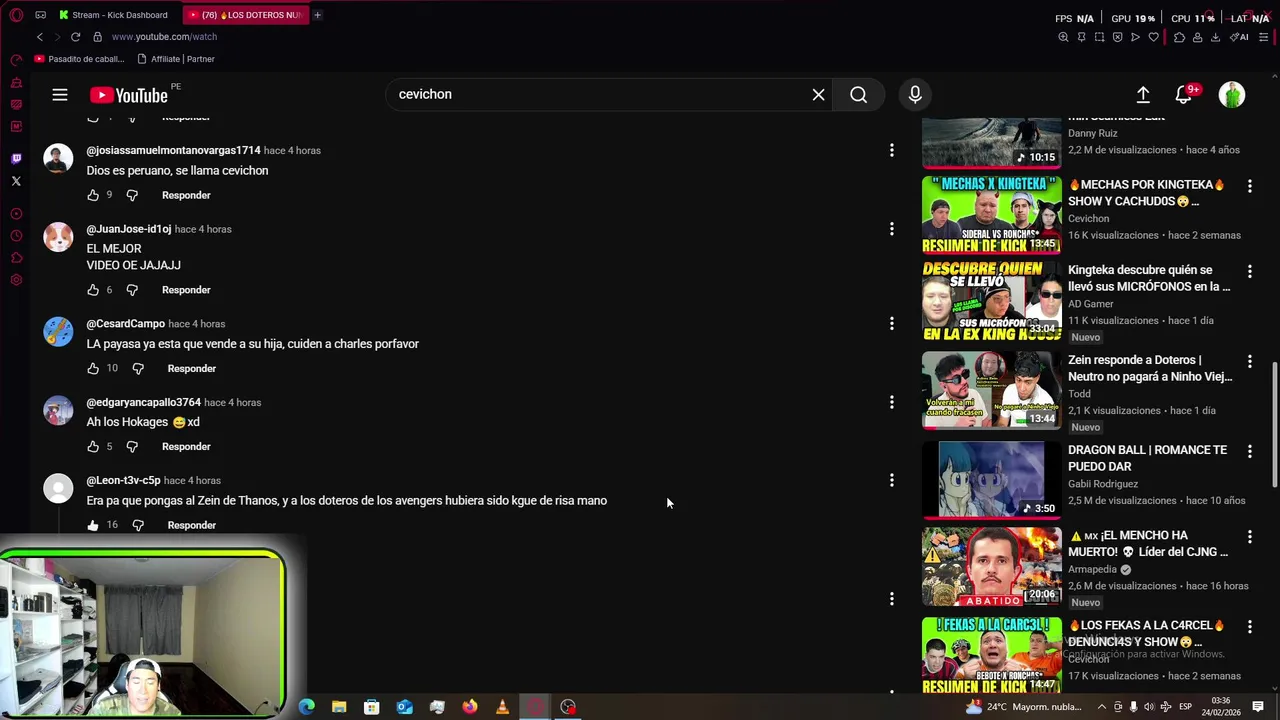The width and height of the screenshot is (1280, 720).
Task: Reply to the 'EL MEJOR VIDEO' comment
Action: pos(186,290)
